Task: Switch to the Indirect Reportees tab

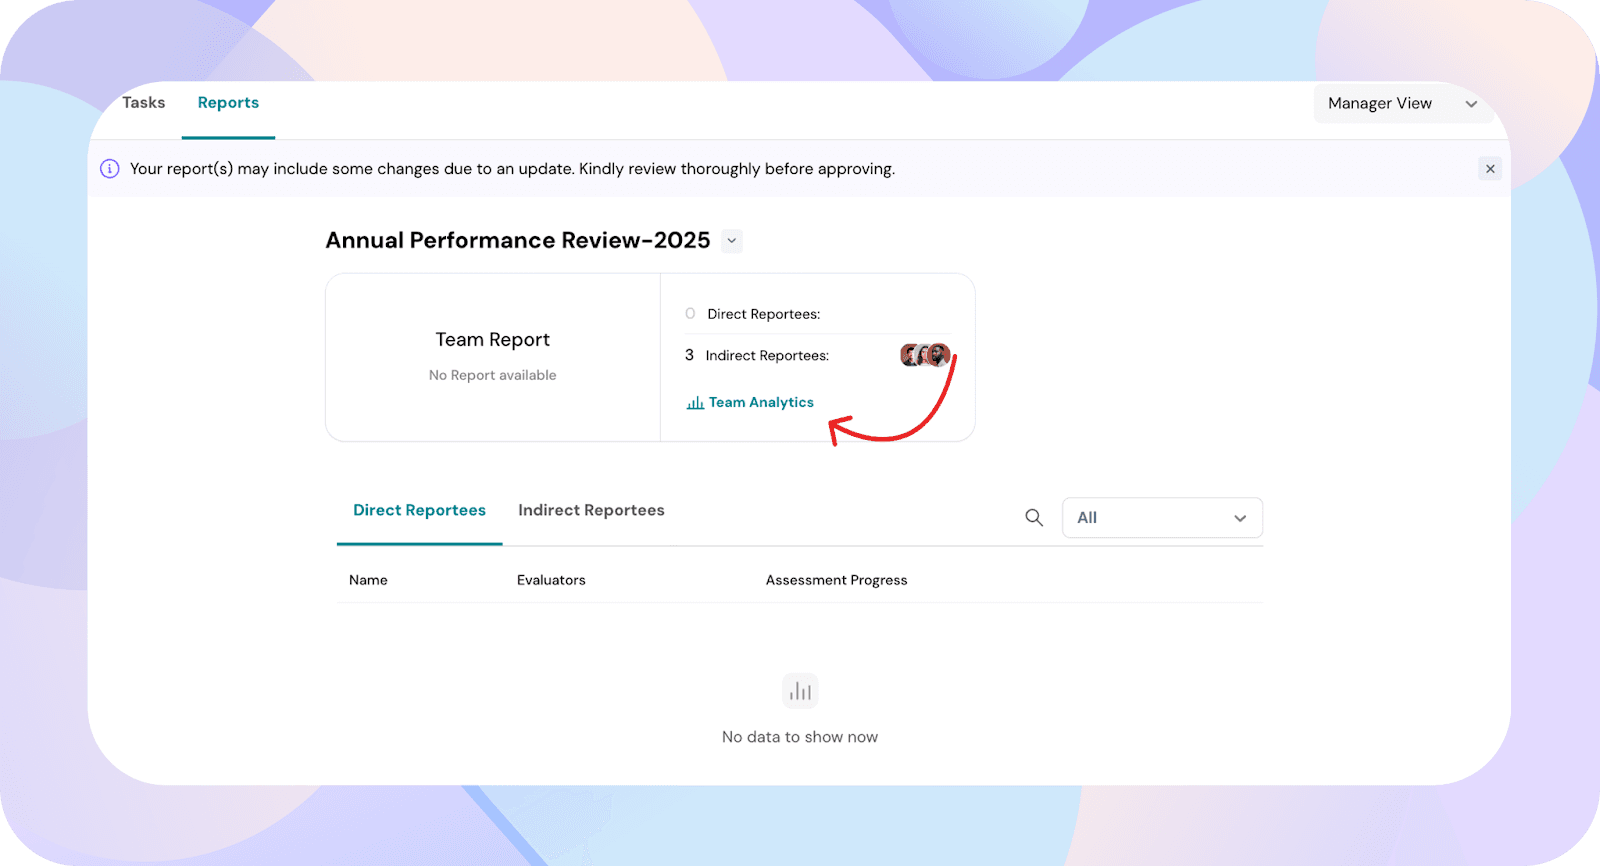Action: click(x=591, y=511)
